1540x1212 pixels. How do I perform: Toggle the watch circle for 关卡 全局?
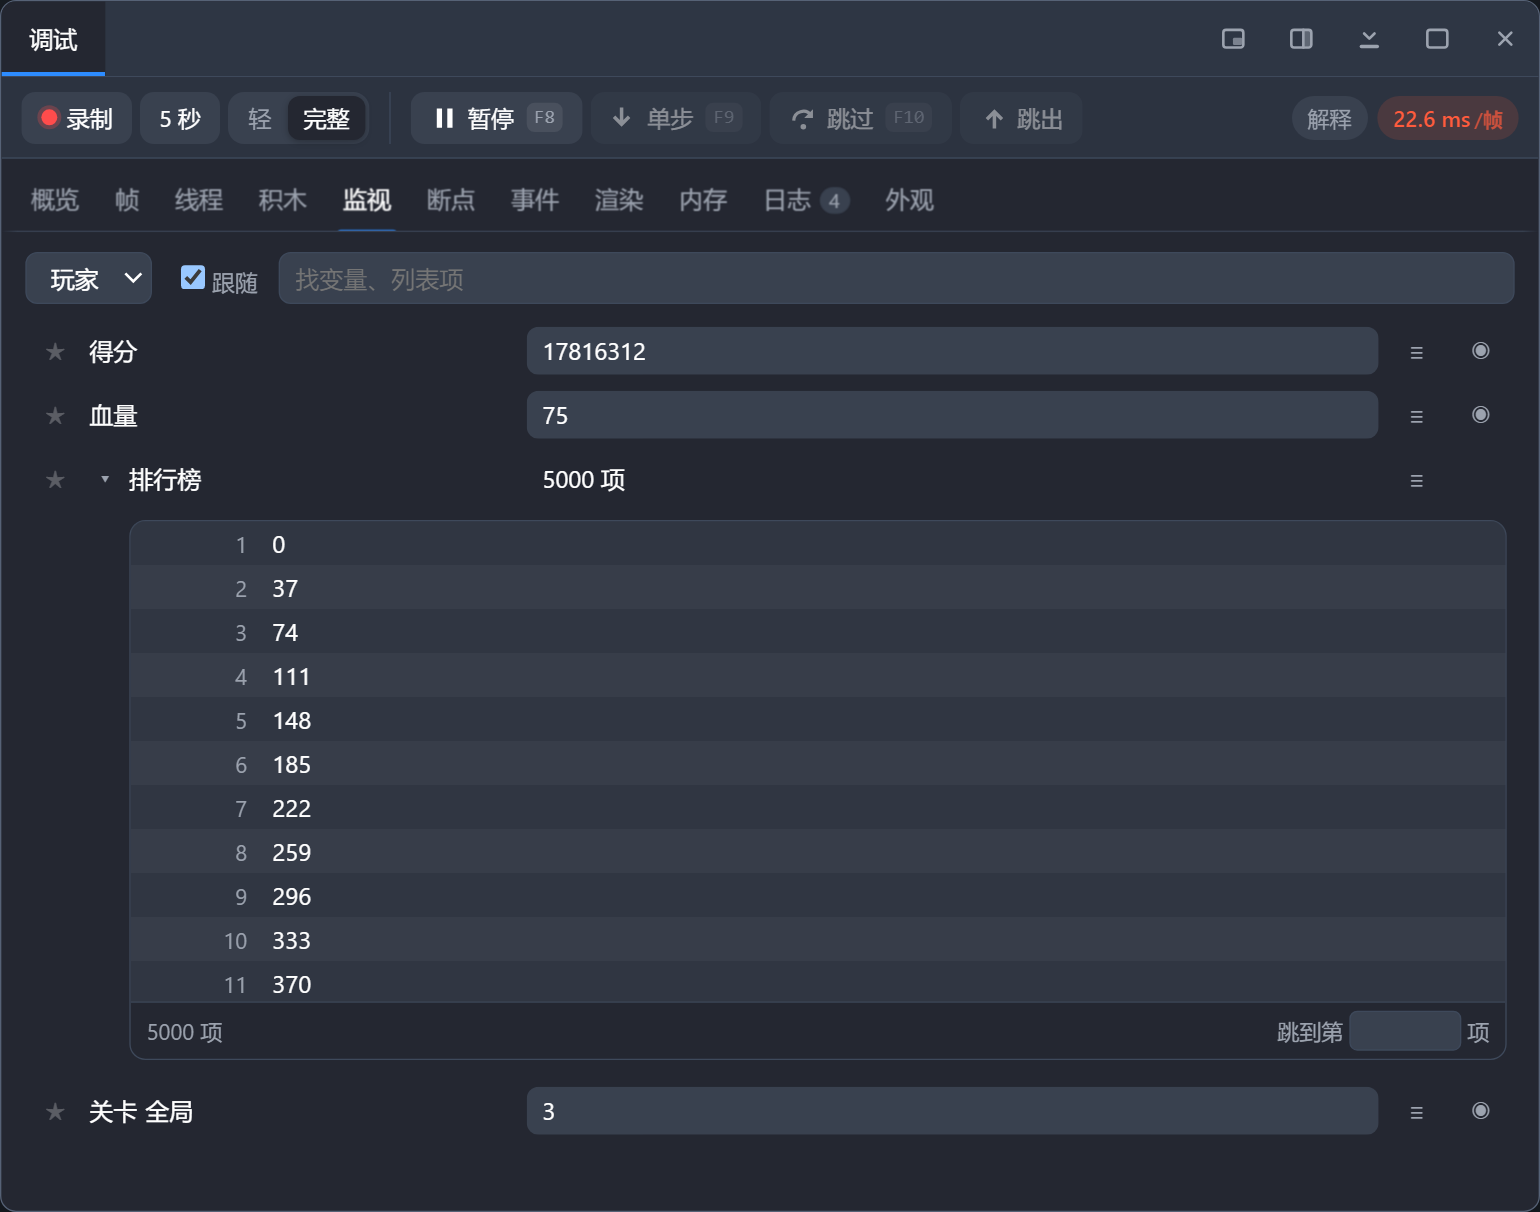coord(1481,1111)
